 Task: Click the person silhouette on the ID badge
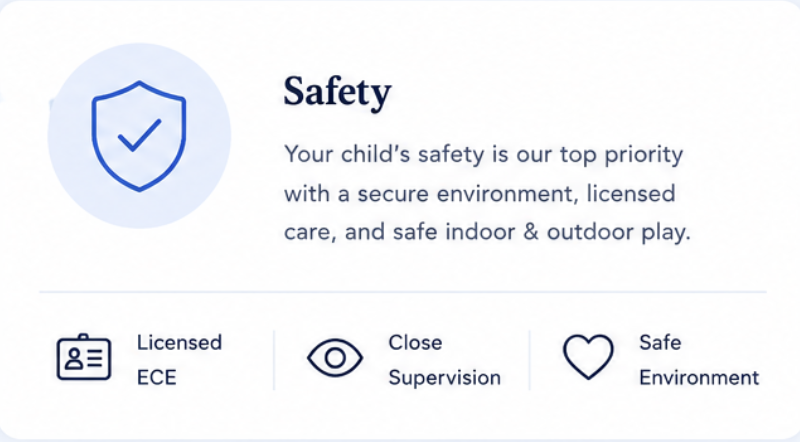[x=74, y=358]
